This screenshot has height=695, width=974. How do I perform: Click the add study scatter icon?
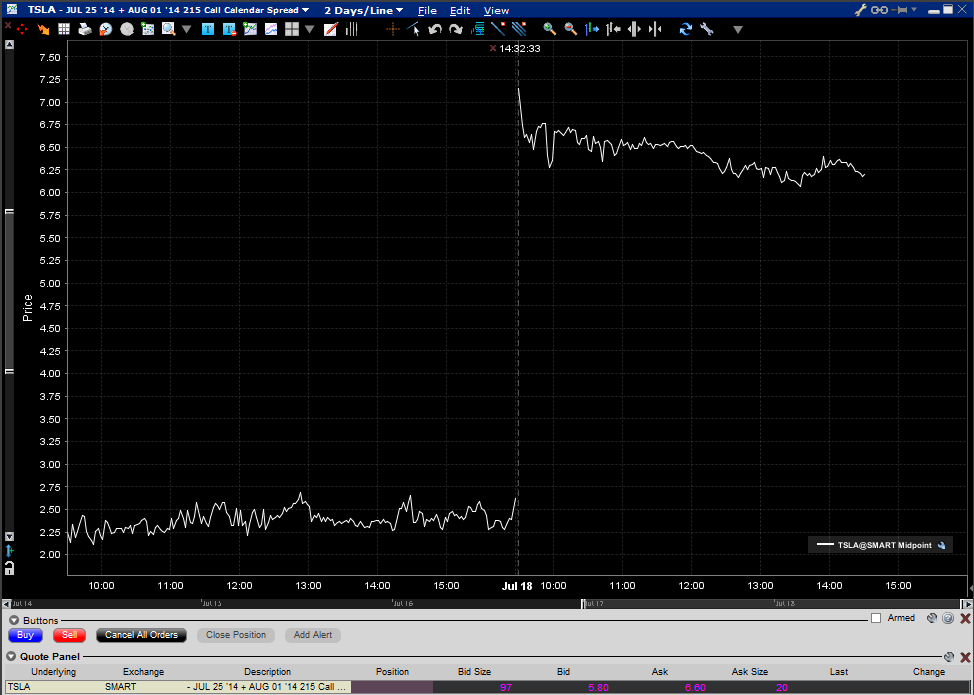coord(148,29)
